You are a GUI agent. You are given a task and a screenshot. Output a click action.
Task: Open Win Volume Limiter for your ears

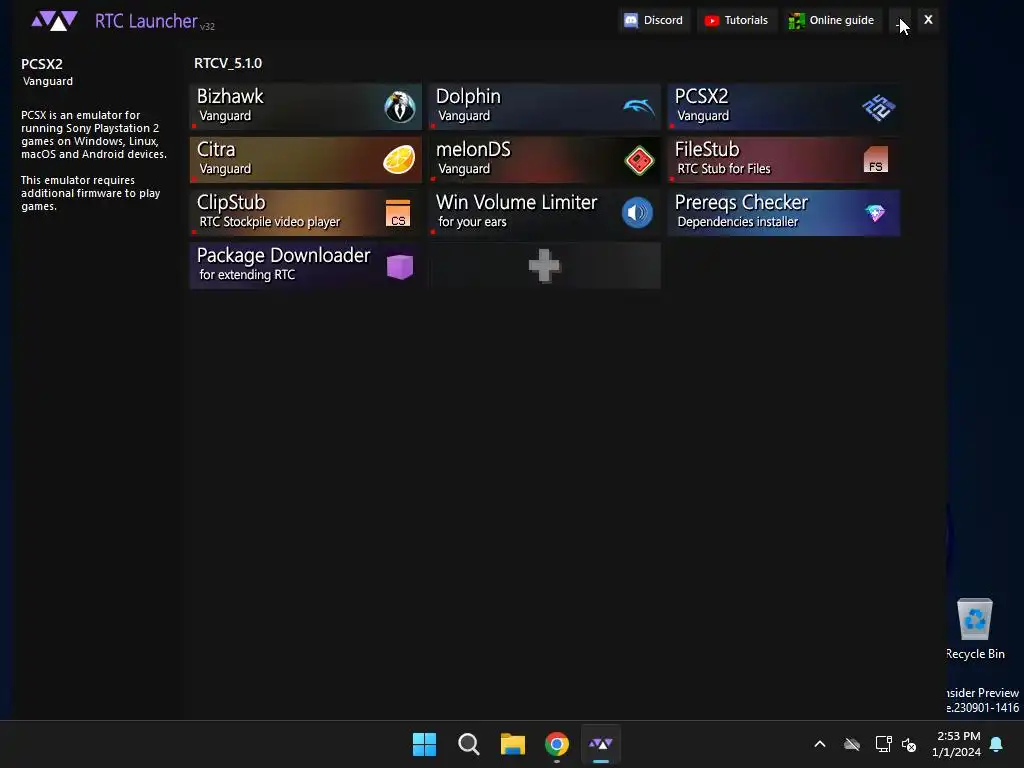tap(545, 212)
